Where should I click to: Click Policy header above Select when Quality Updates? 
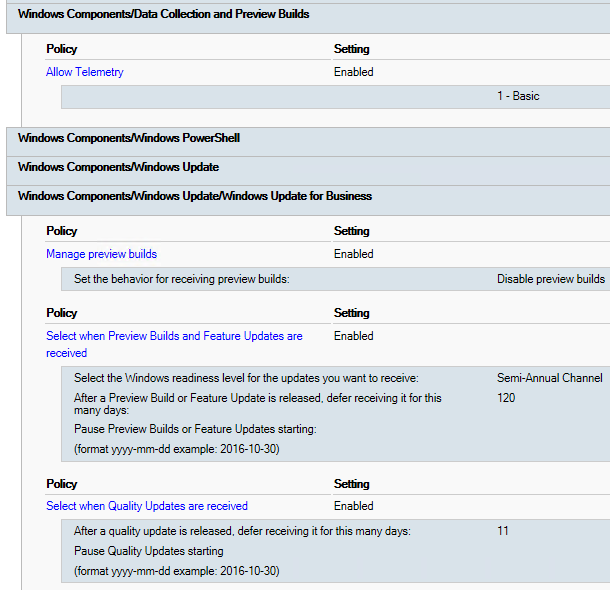61,484
